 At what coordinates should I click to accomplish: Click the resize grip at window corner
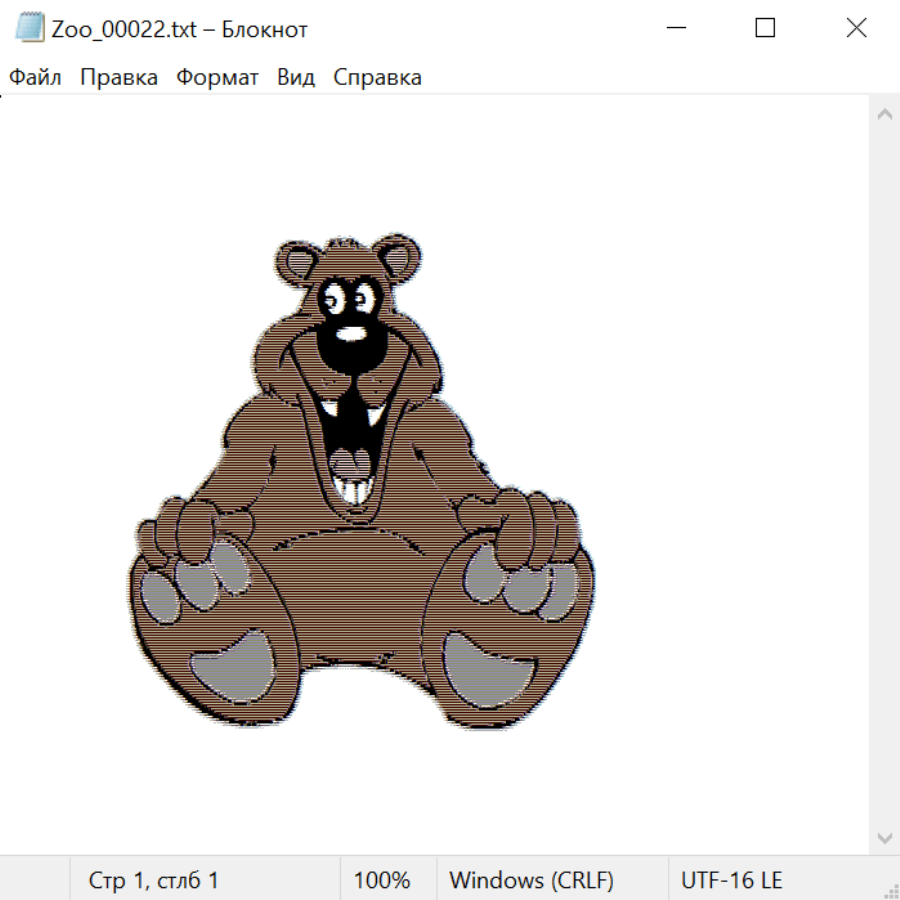891,891
